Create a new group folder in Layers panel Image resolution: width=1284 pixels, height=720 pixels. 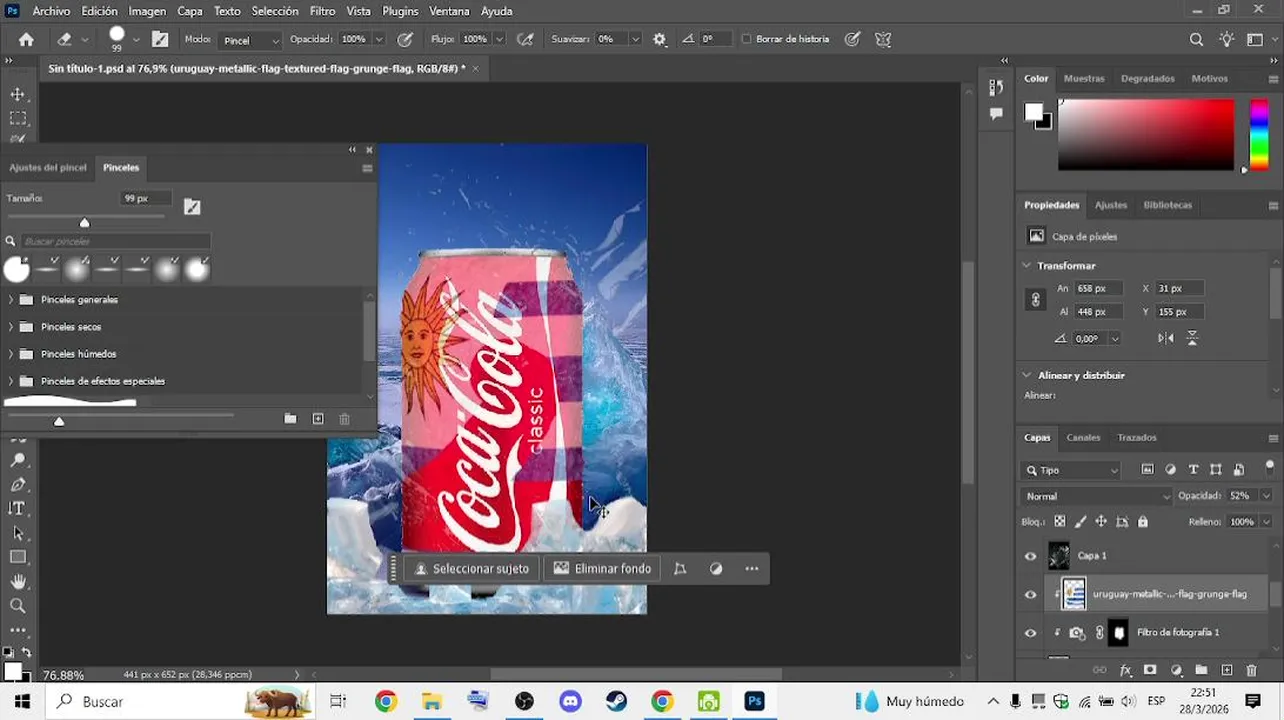pyautogui.click(x=1201, y=670)
